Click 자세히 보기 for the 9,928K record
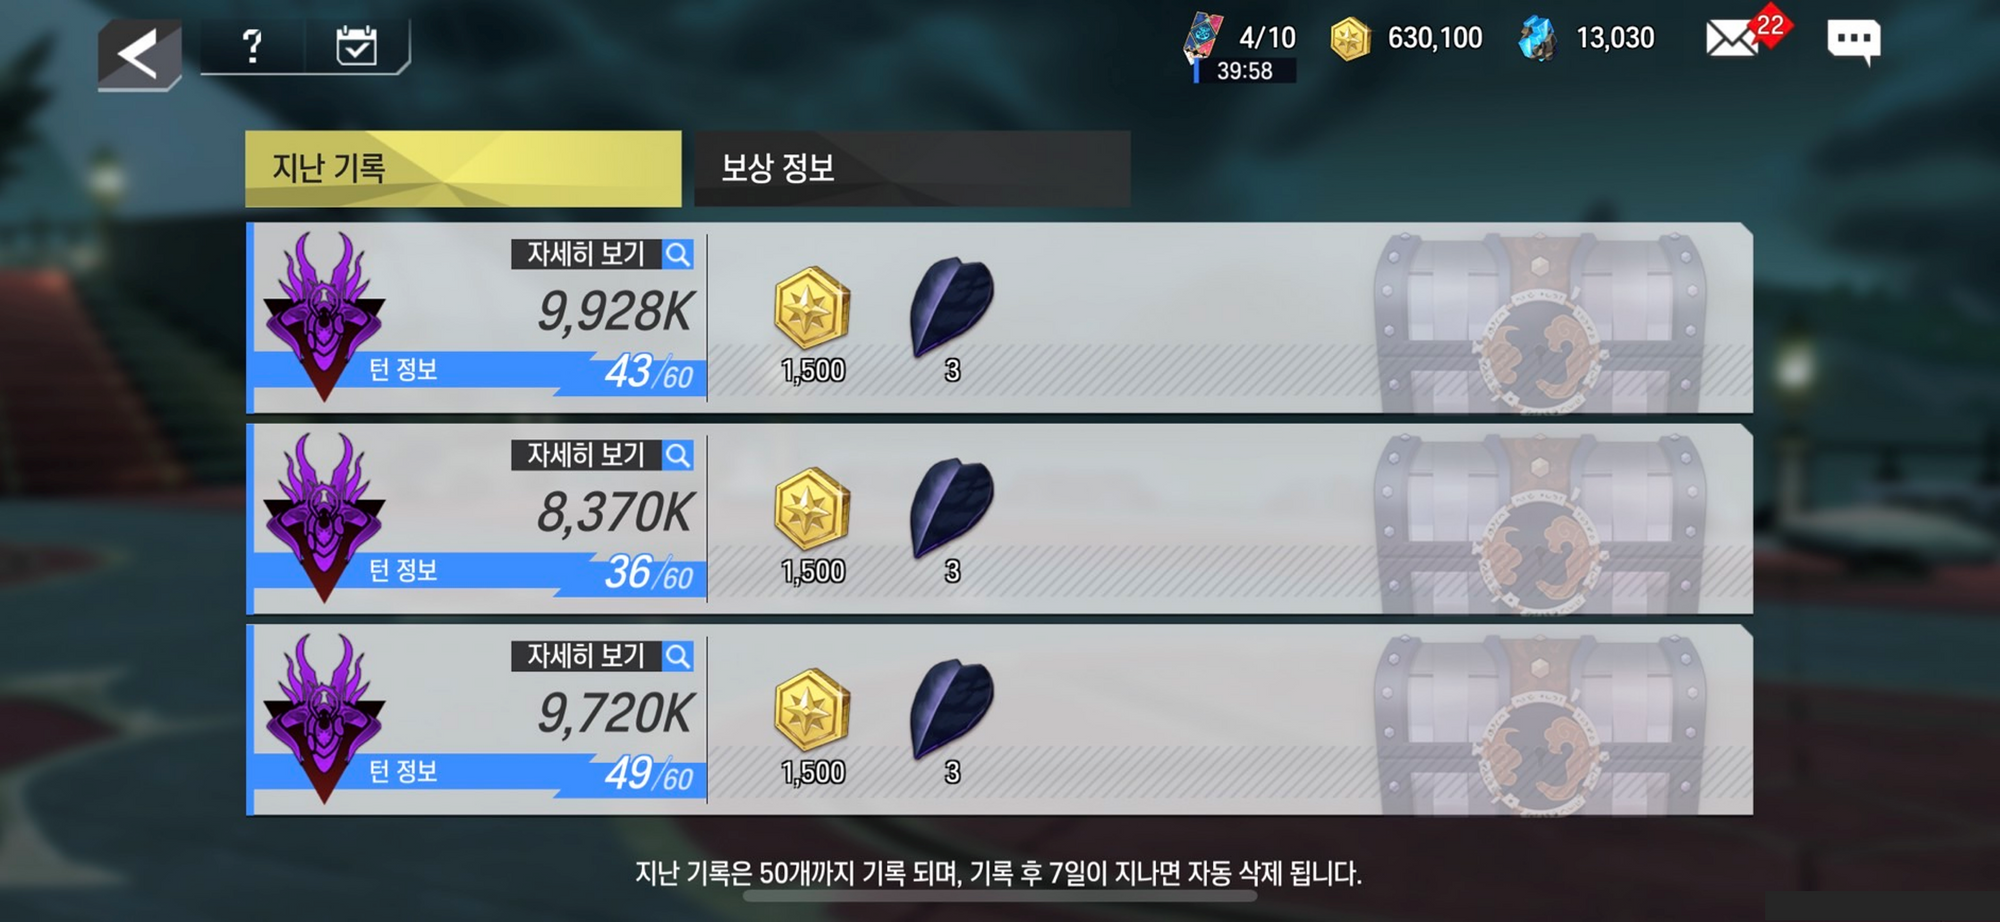 pyautogui.click(x=603, y=254)
